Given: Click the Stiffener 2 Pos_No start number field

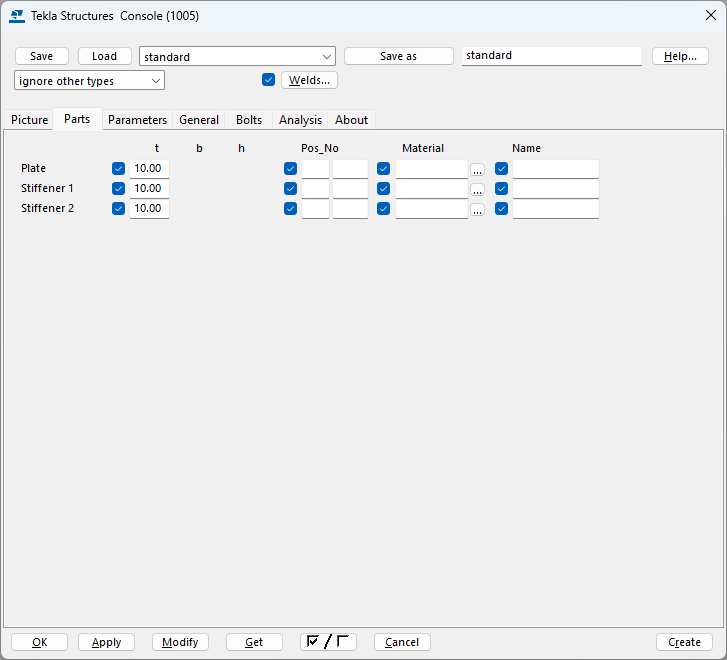Looking at the screenshot, I should point(350,208).
